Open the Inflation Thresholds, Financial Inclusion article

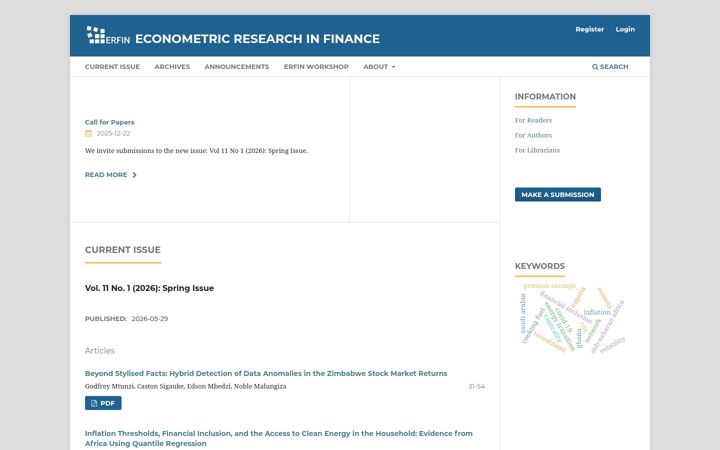pos(279,439)
